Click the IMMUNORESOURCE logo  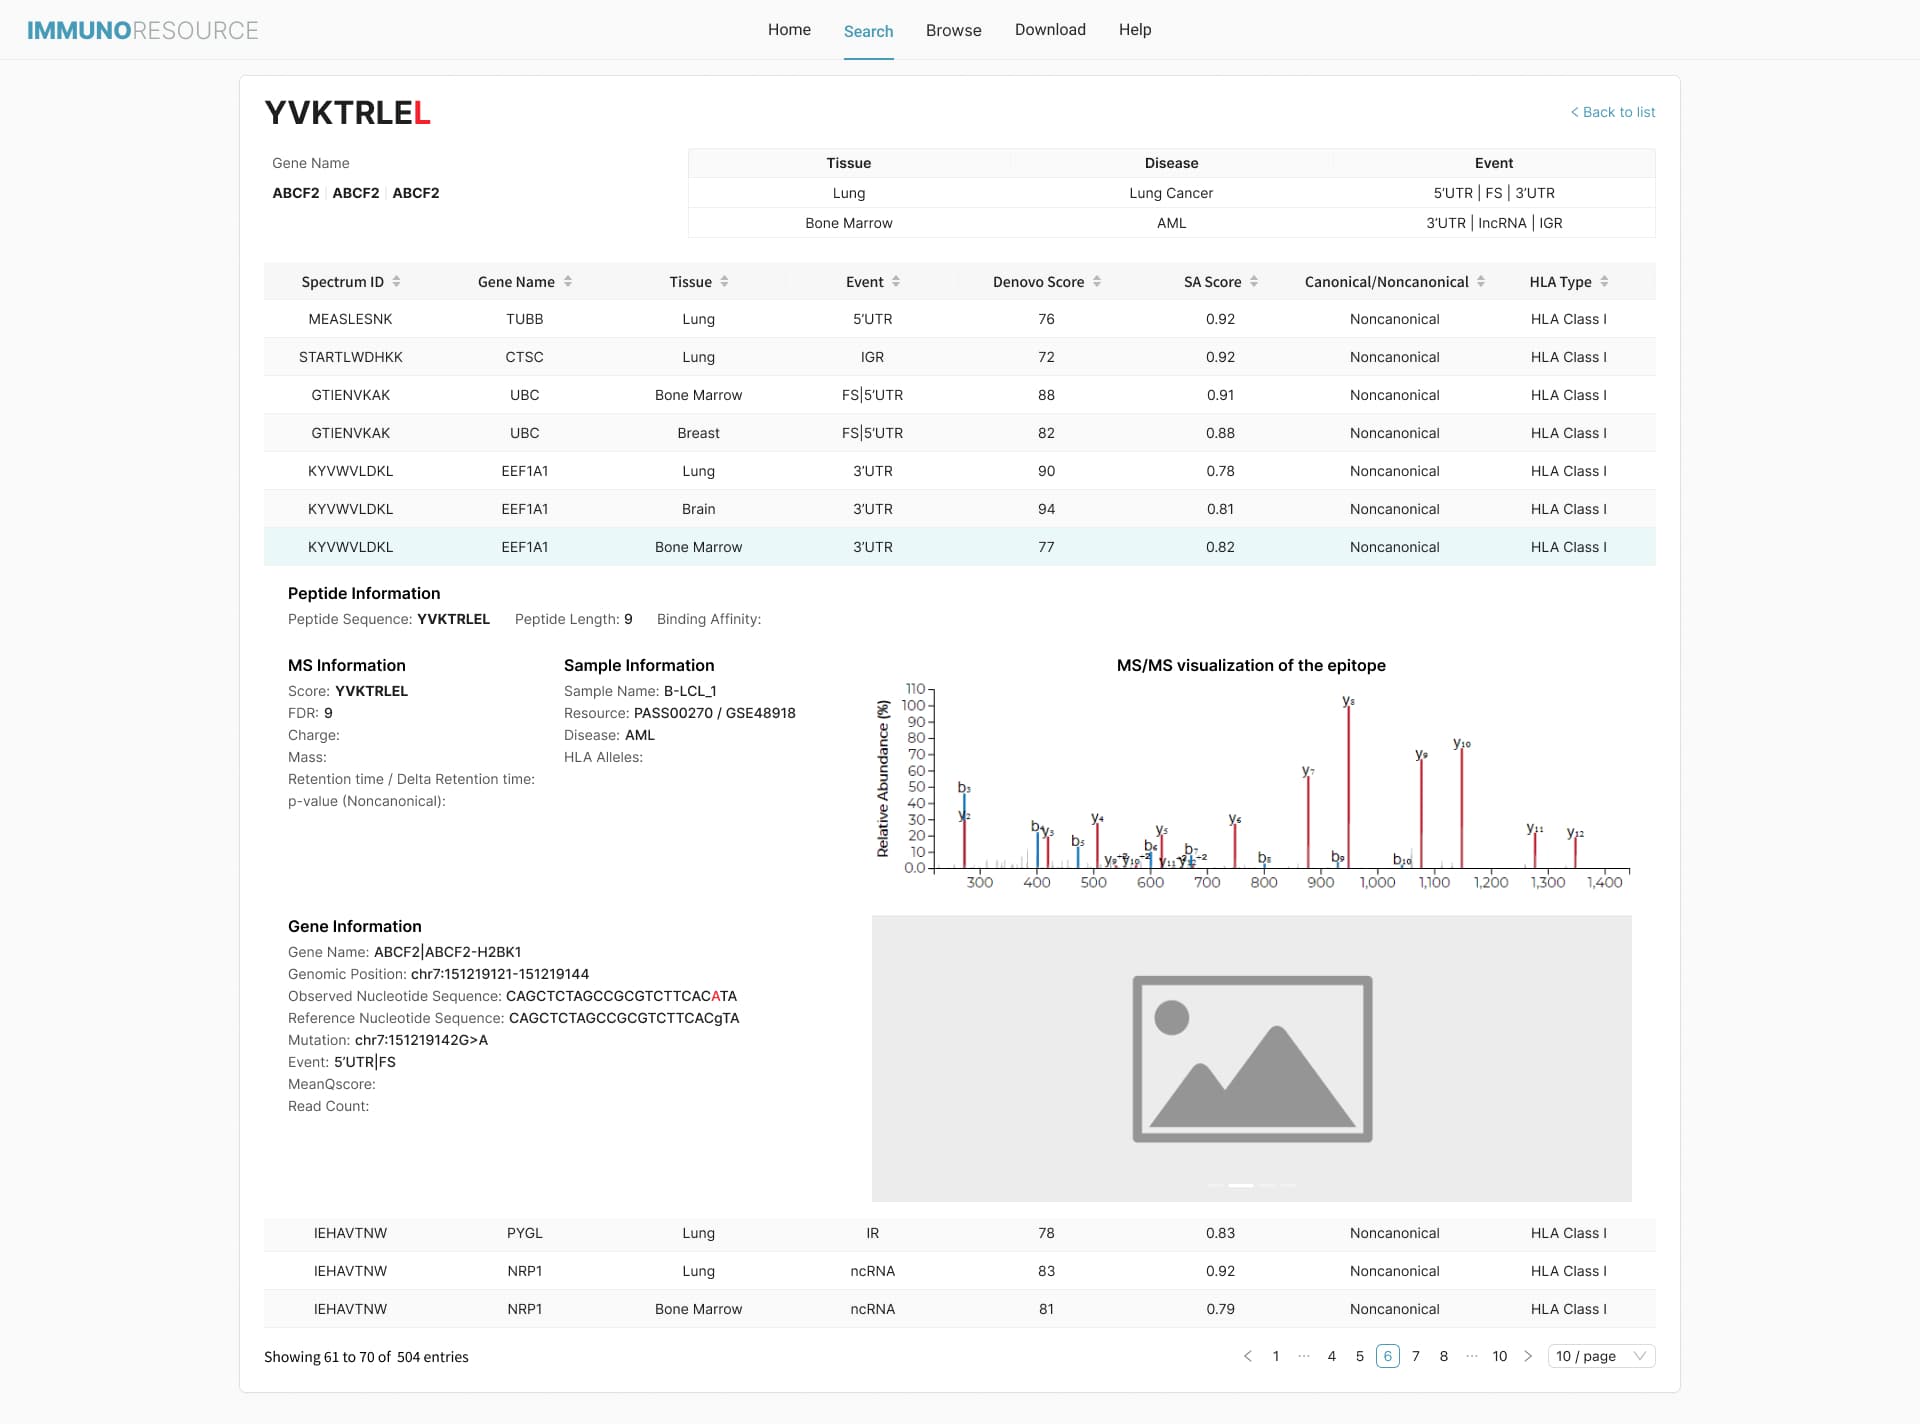(x=142, y=30)
